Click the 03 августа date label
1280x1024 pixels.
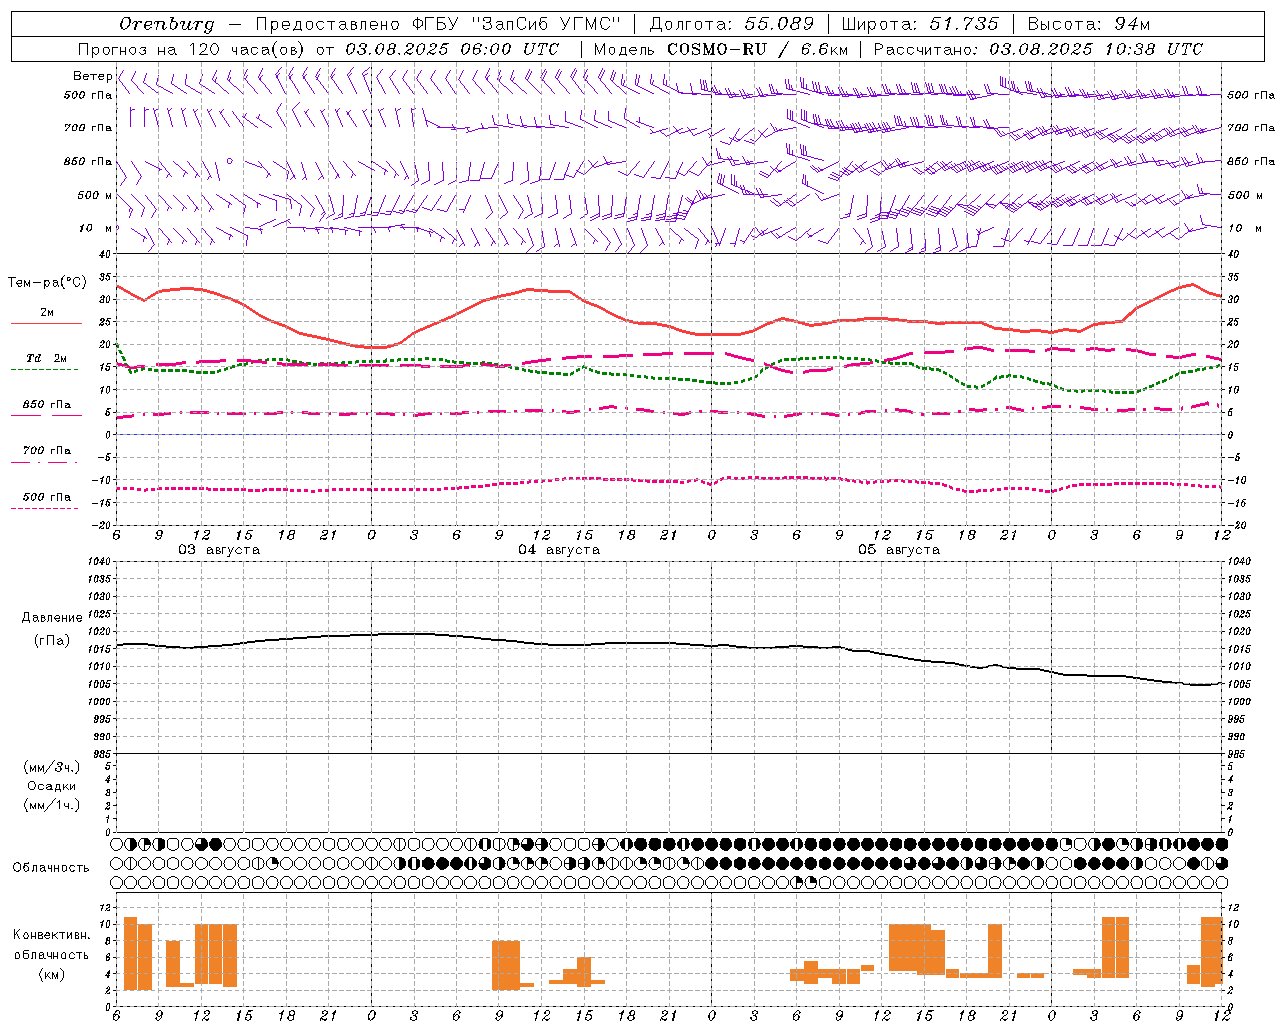(x=219, y=550)
